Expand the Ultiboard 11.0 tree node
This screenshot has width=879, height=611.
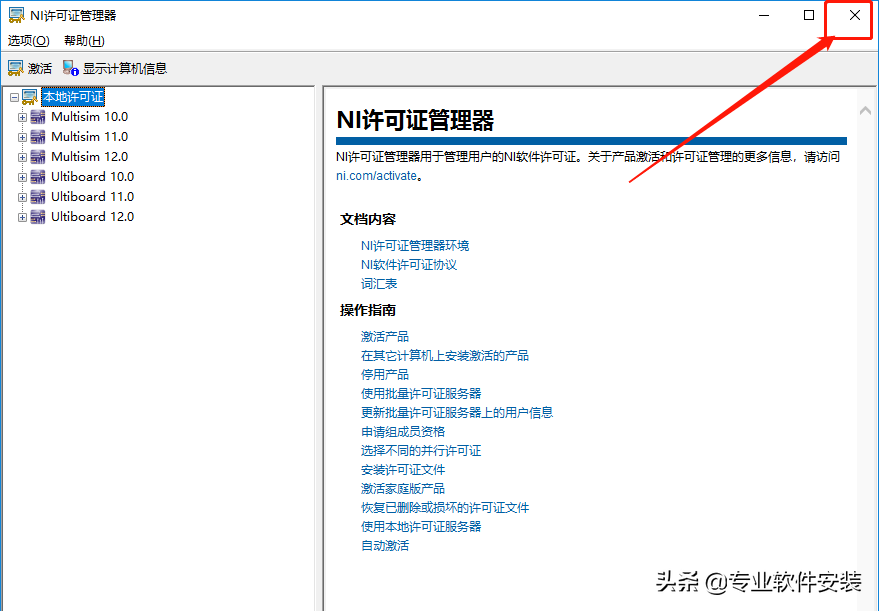click(22, 196)
